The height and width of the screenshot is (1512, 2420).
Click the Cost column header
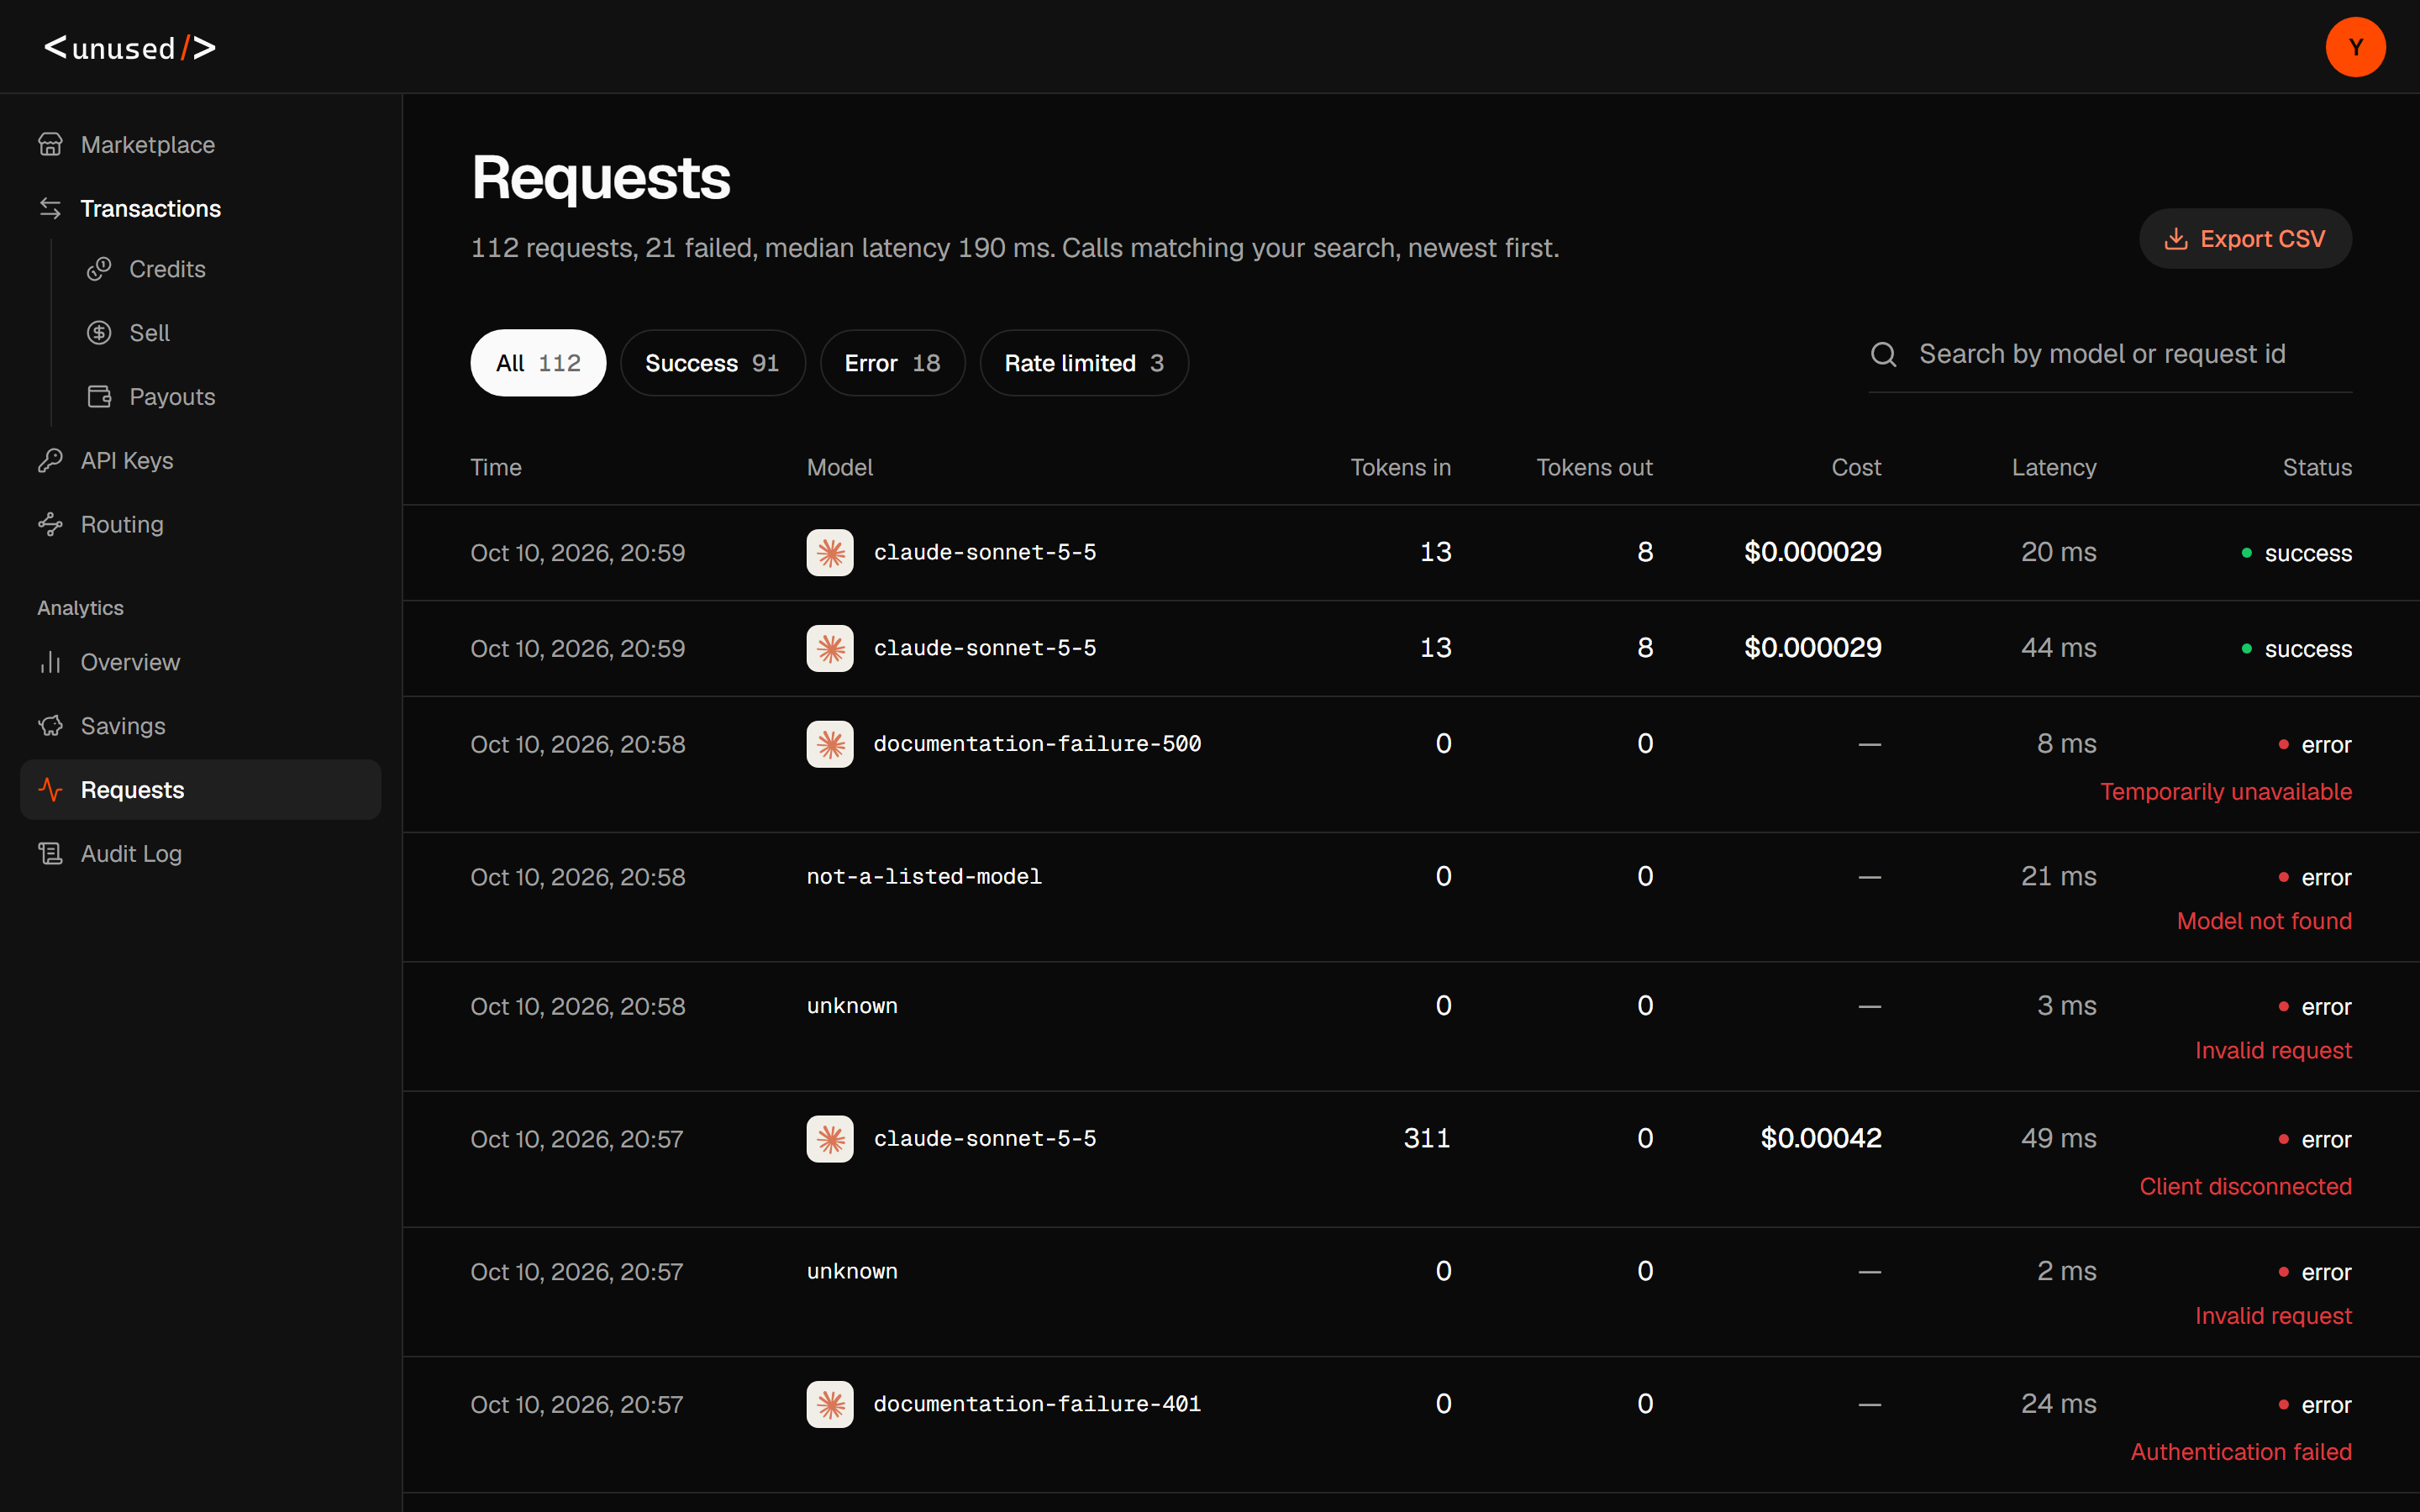(1856, 467)
